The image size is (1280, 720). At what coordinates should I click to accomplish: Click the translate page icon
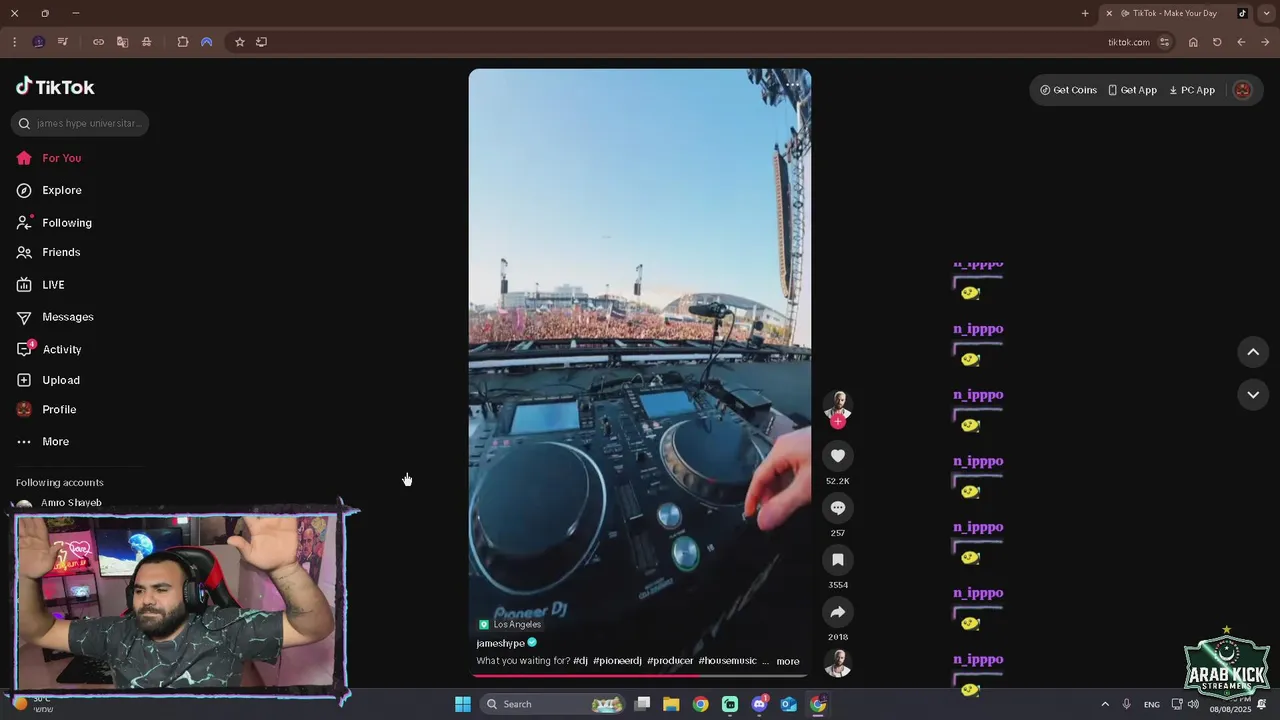[122, 42]
